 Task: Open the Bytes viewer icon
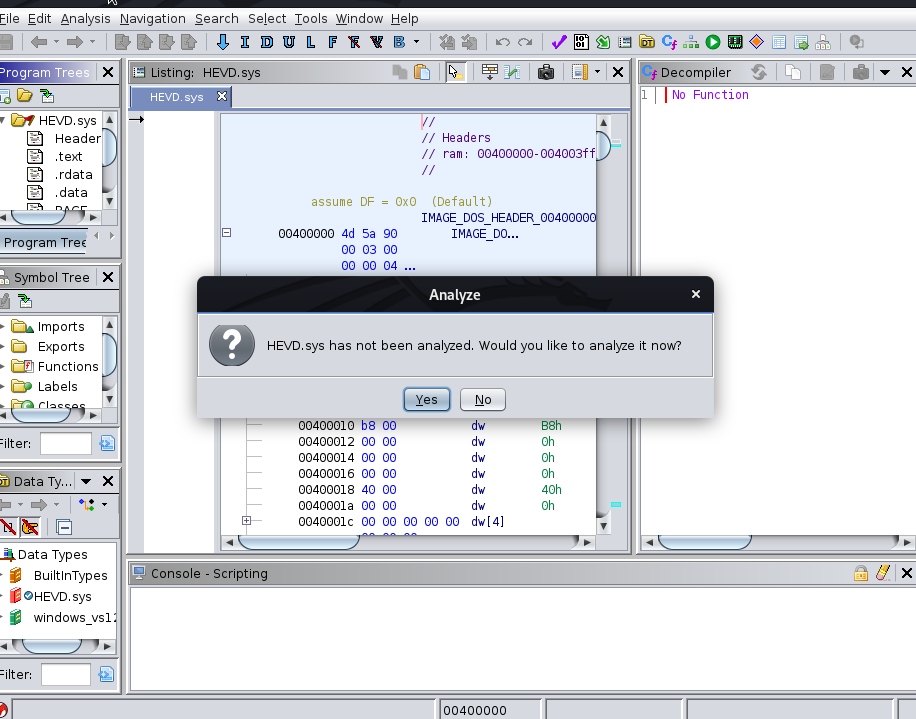point(581,42)
